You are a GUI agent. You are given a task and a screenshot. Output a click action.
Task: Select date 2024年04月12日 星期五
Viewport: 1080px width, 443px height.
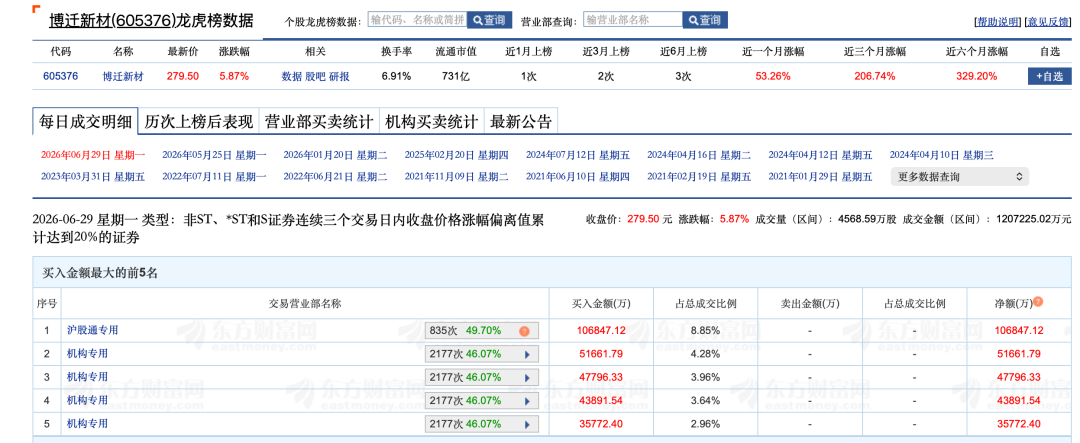point(820,155)
